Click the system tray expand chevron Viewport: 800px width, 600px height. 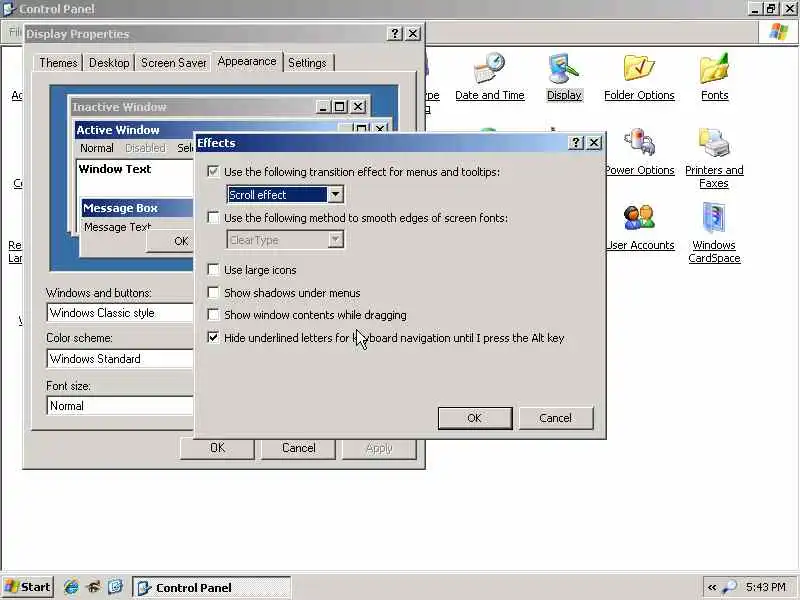click(x=712, y=587)
